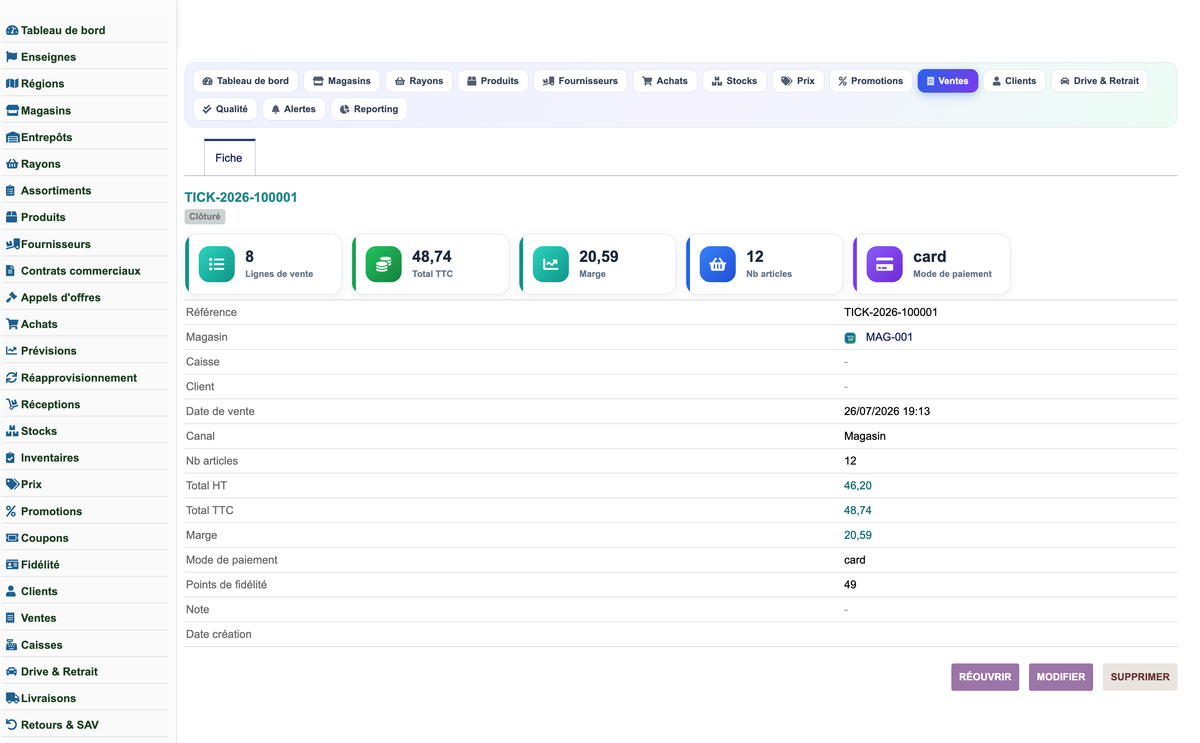Click the store icon beside MAG-001

pyautogui.click(x=850, y=338)
